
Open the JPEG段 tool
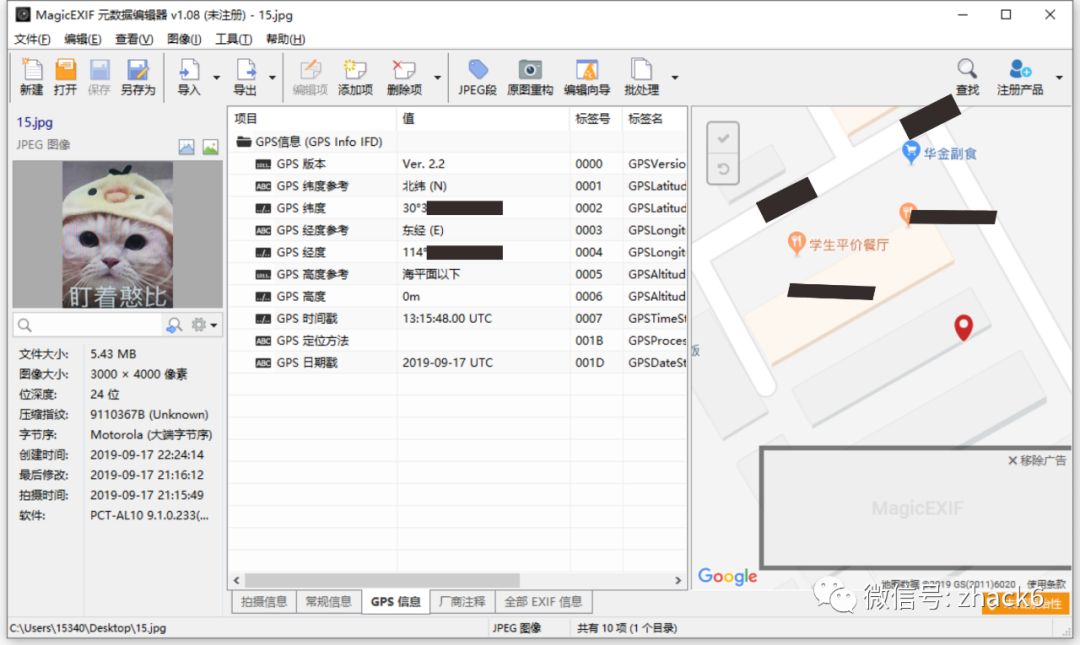click(477, 76)
